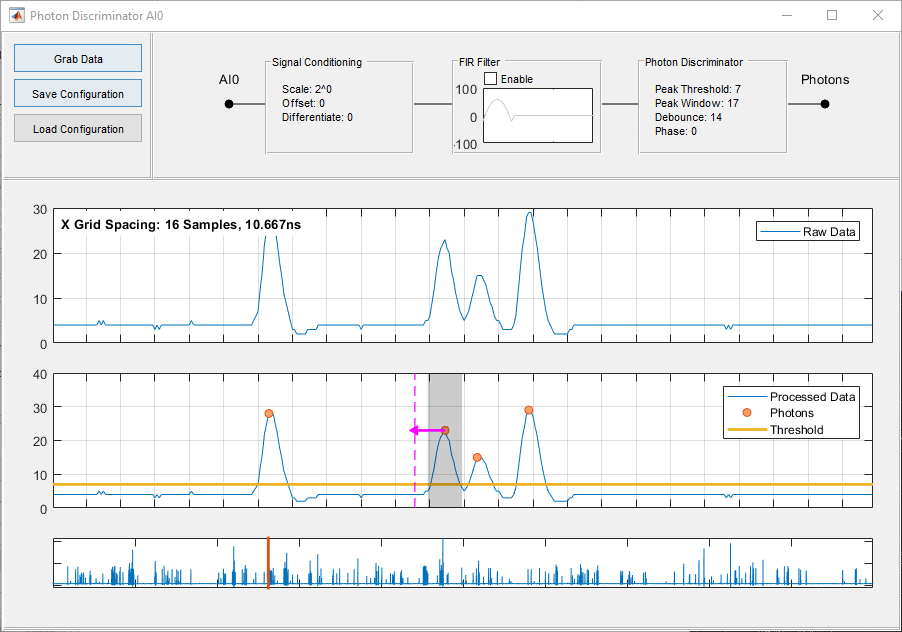Select the photon marker on the tallest peak
The image size is (902, 632).
528,409
